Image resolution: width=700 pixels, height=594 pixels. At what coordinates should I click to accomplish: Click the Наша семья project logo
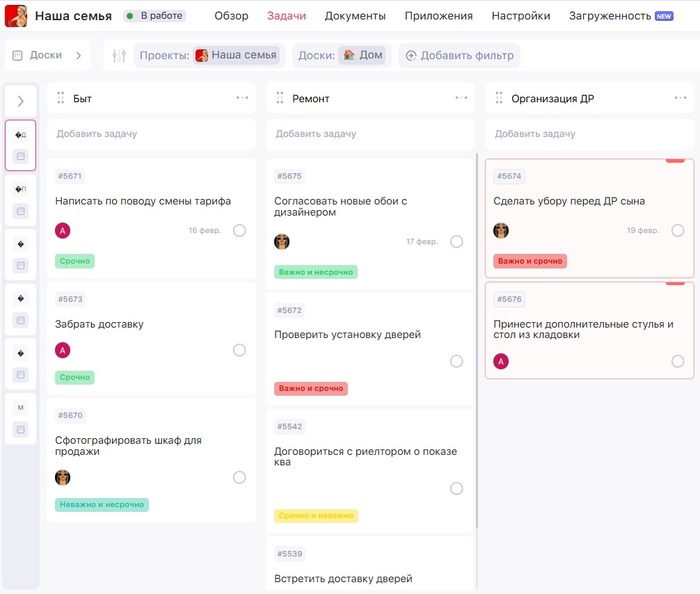pos(16,16)
